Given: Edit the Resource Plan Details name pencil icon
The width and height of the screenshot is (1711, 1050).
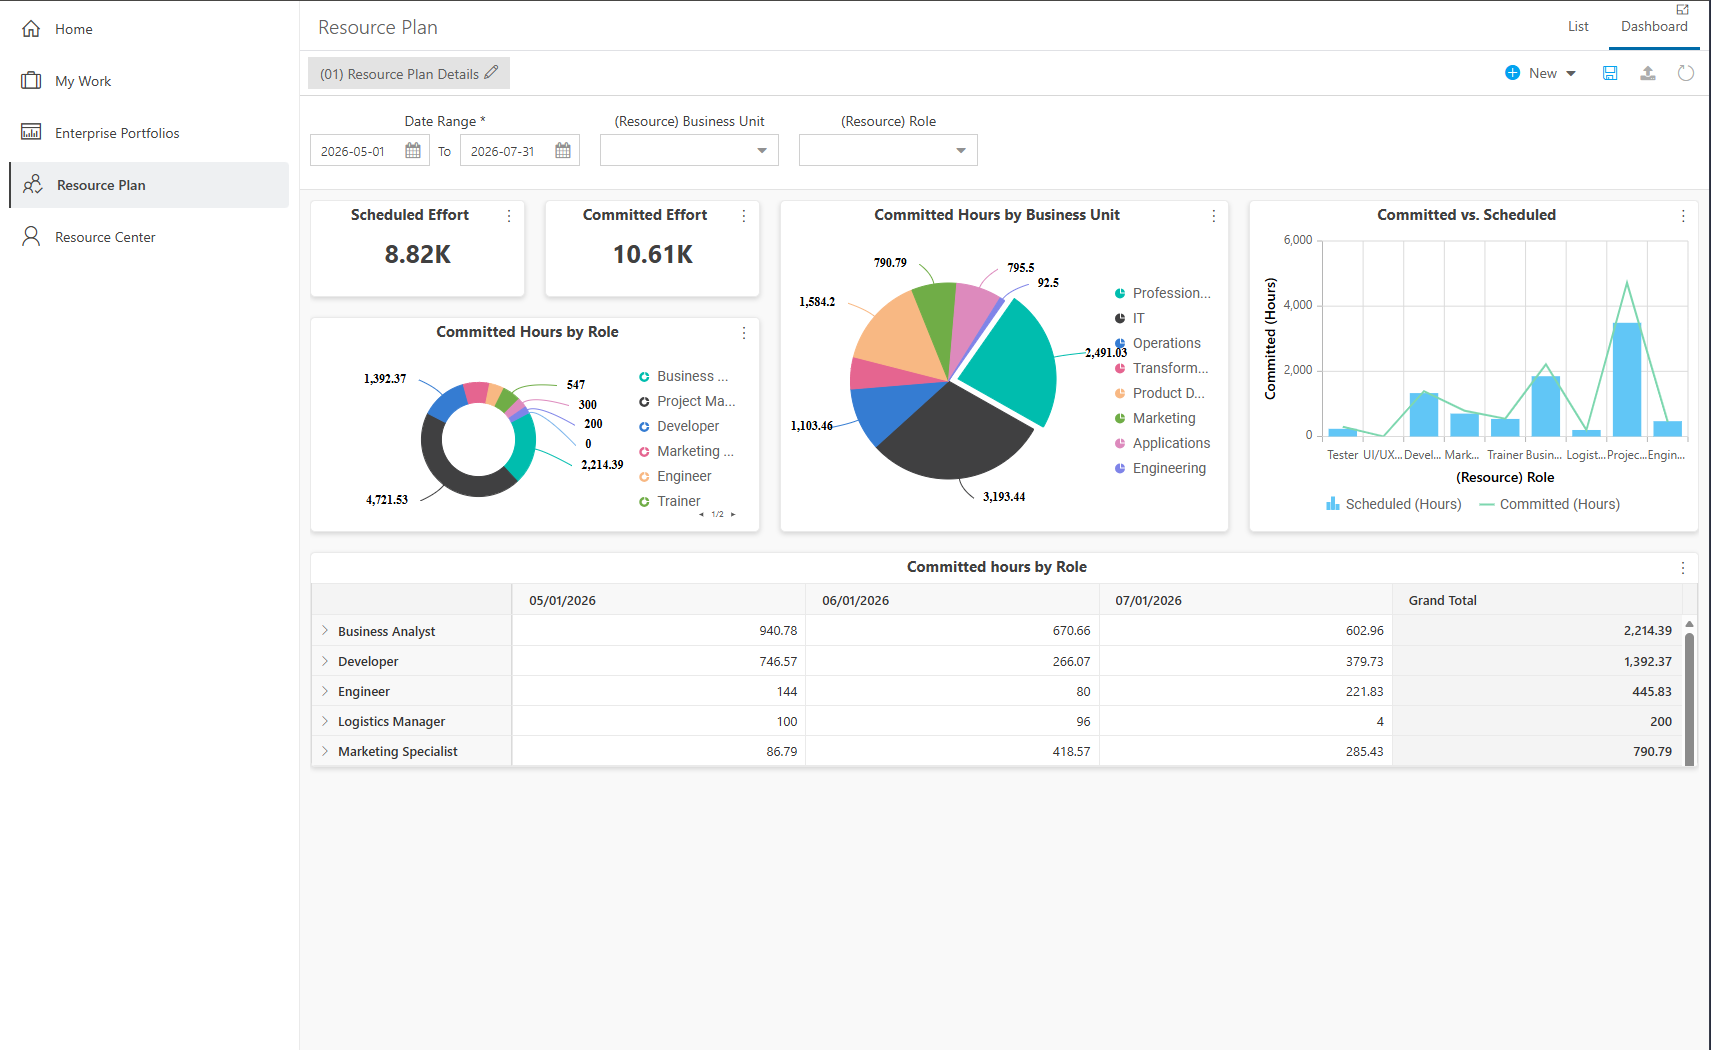Looking at the screenshot, I should click(x=491, y=73).
